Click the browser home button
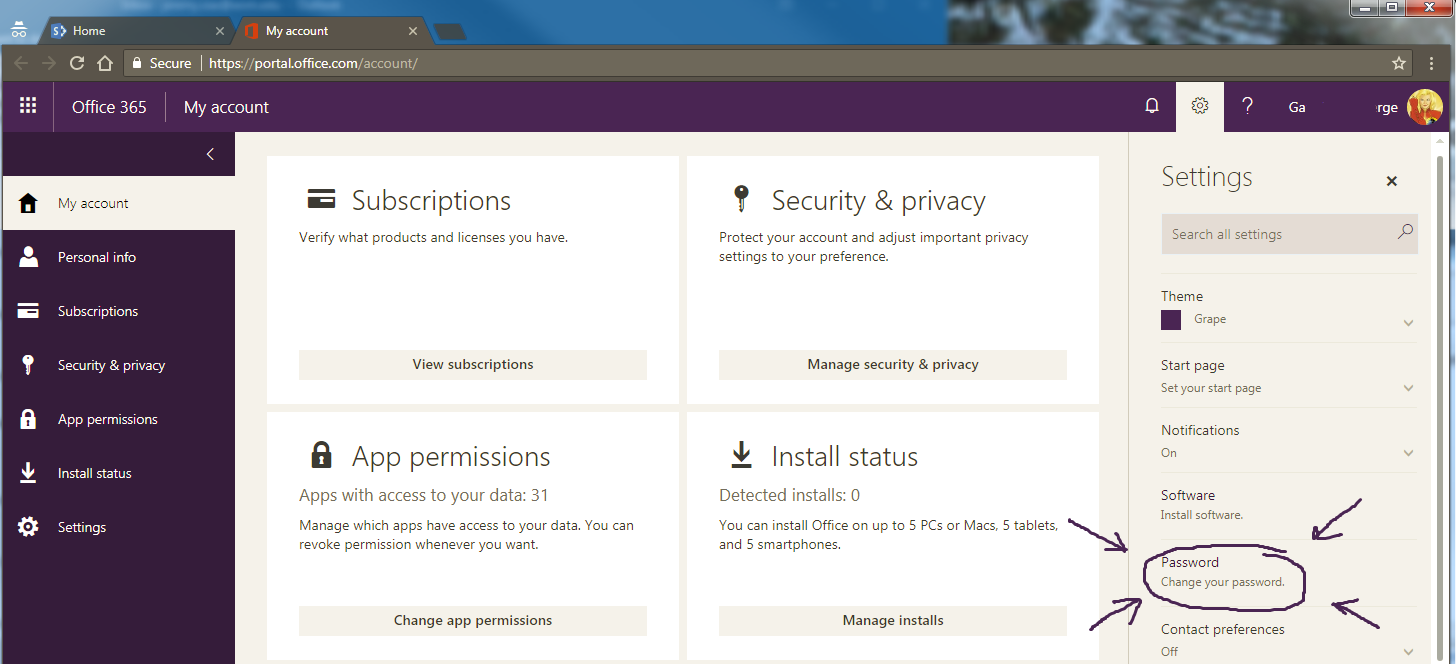Viewport: 1456px width, 664px height. tap(104, 63)
